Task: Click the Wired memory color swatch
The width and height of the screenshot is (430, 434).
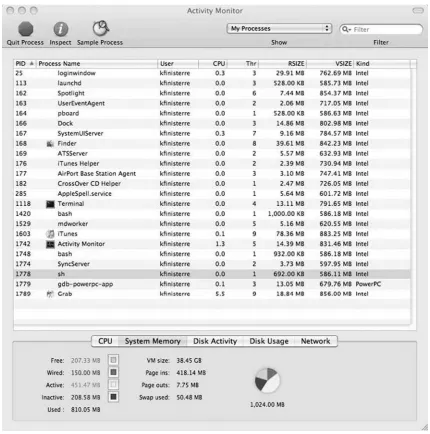Action: coord(113,372)
